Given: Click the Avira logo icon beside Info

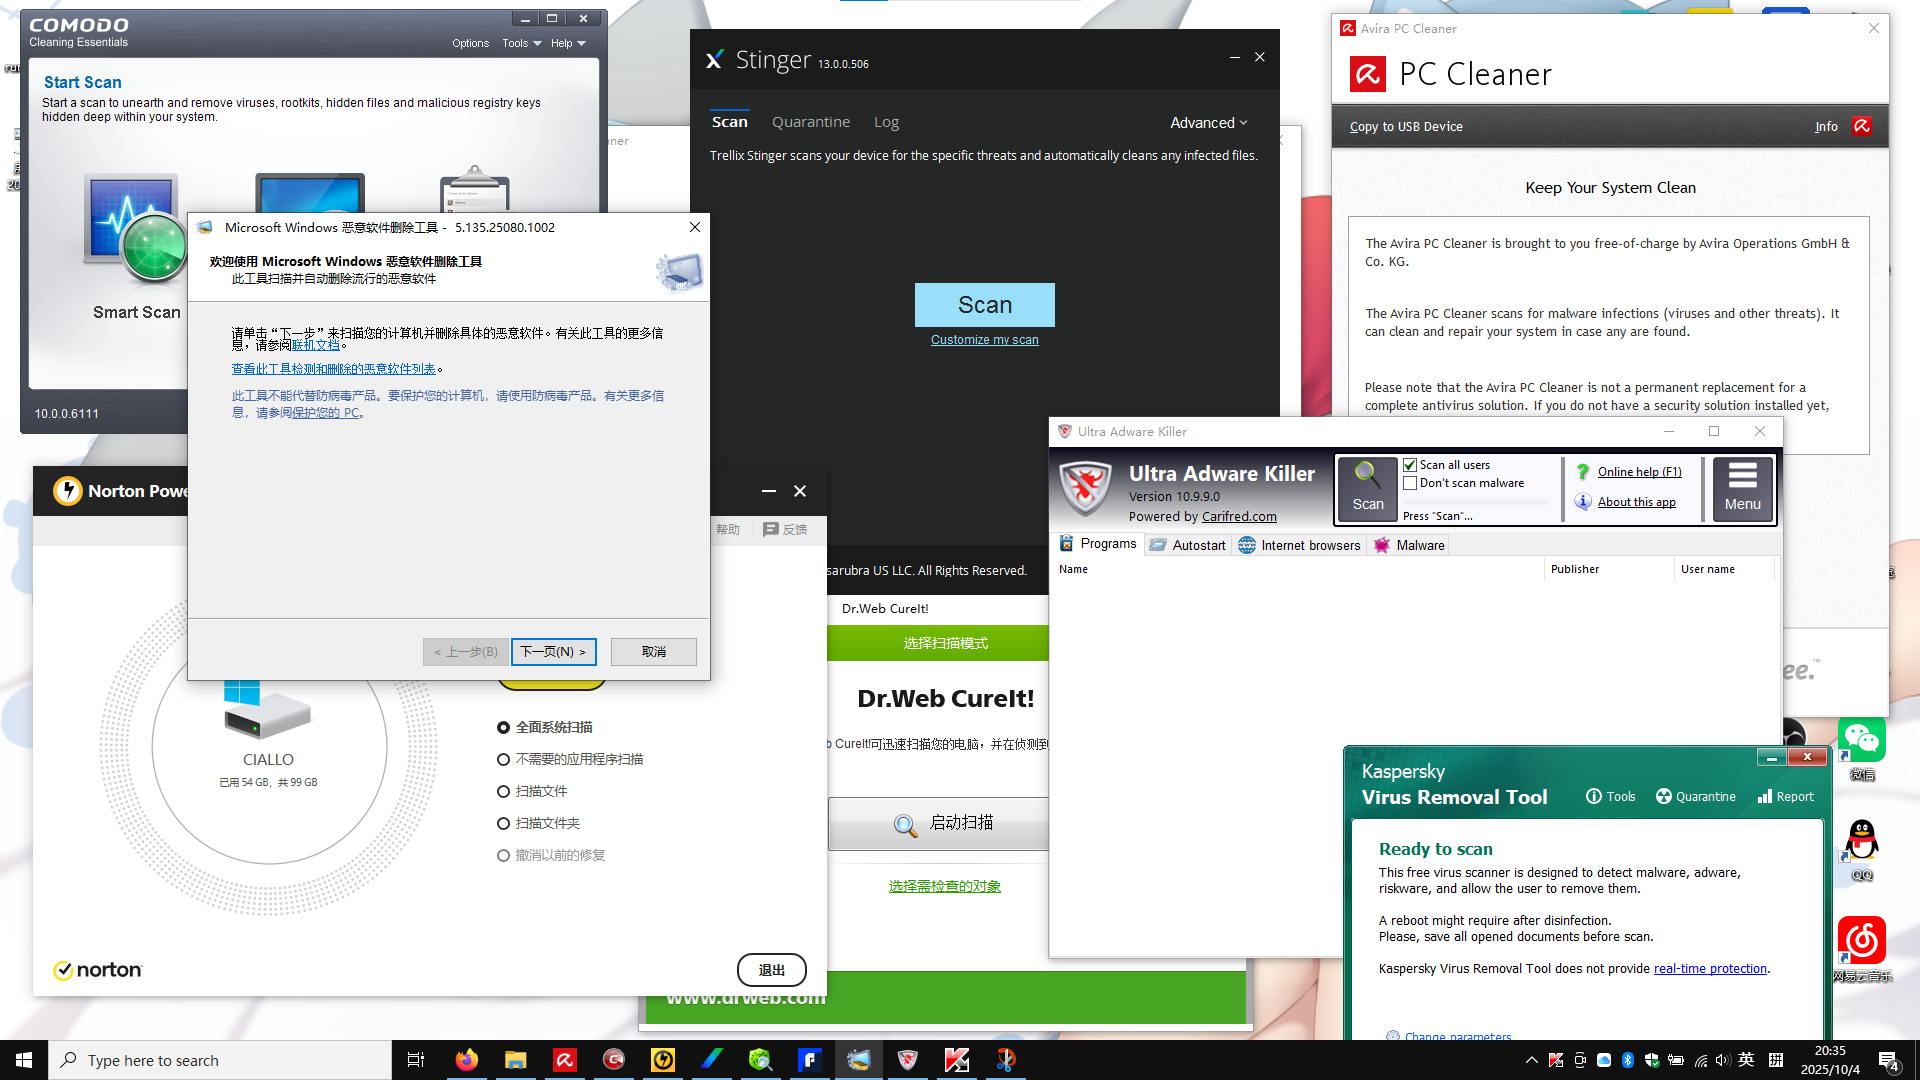Looking at the screenshot, I should click(x=1861, y=126).
